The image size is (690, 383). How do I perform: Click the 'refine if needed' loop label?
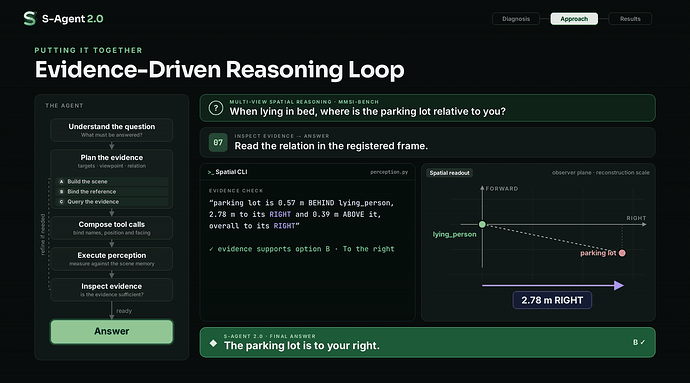43,234
